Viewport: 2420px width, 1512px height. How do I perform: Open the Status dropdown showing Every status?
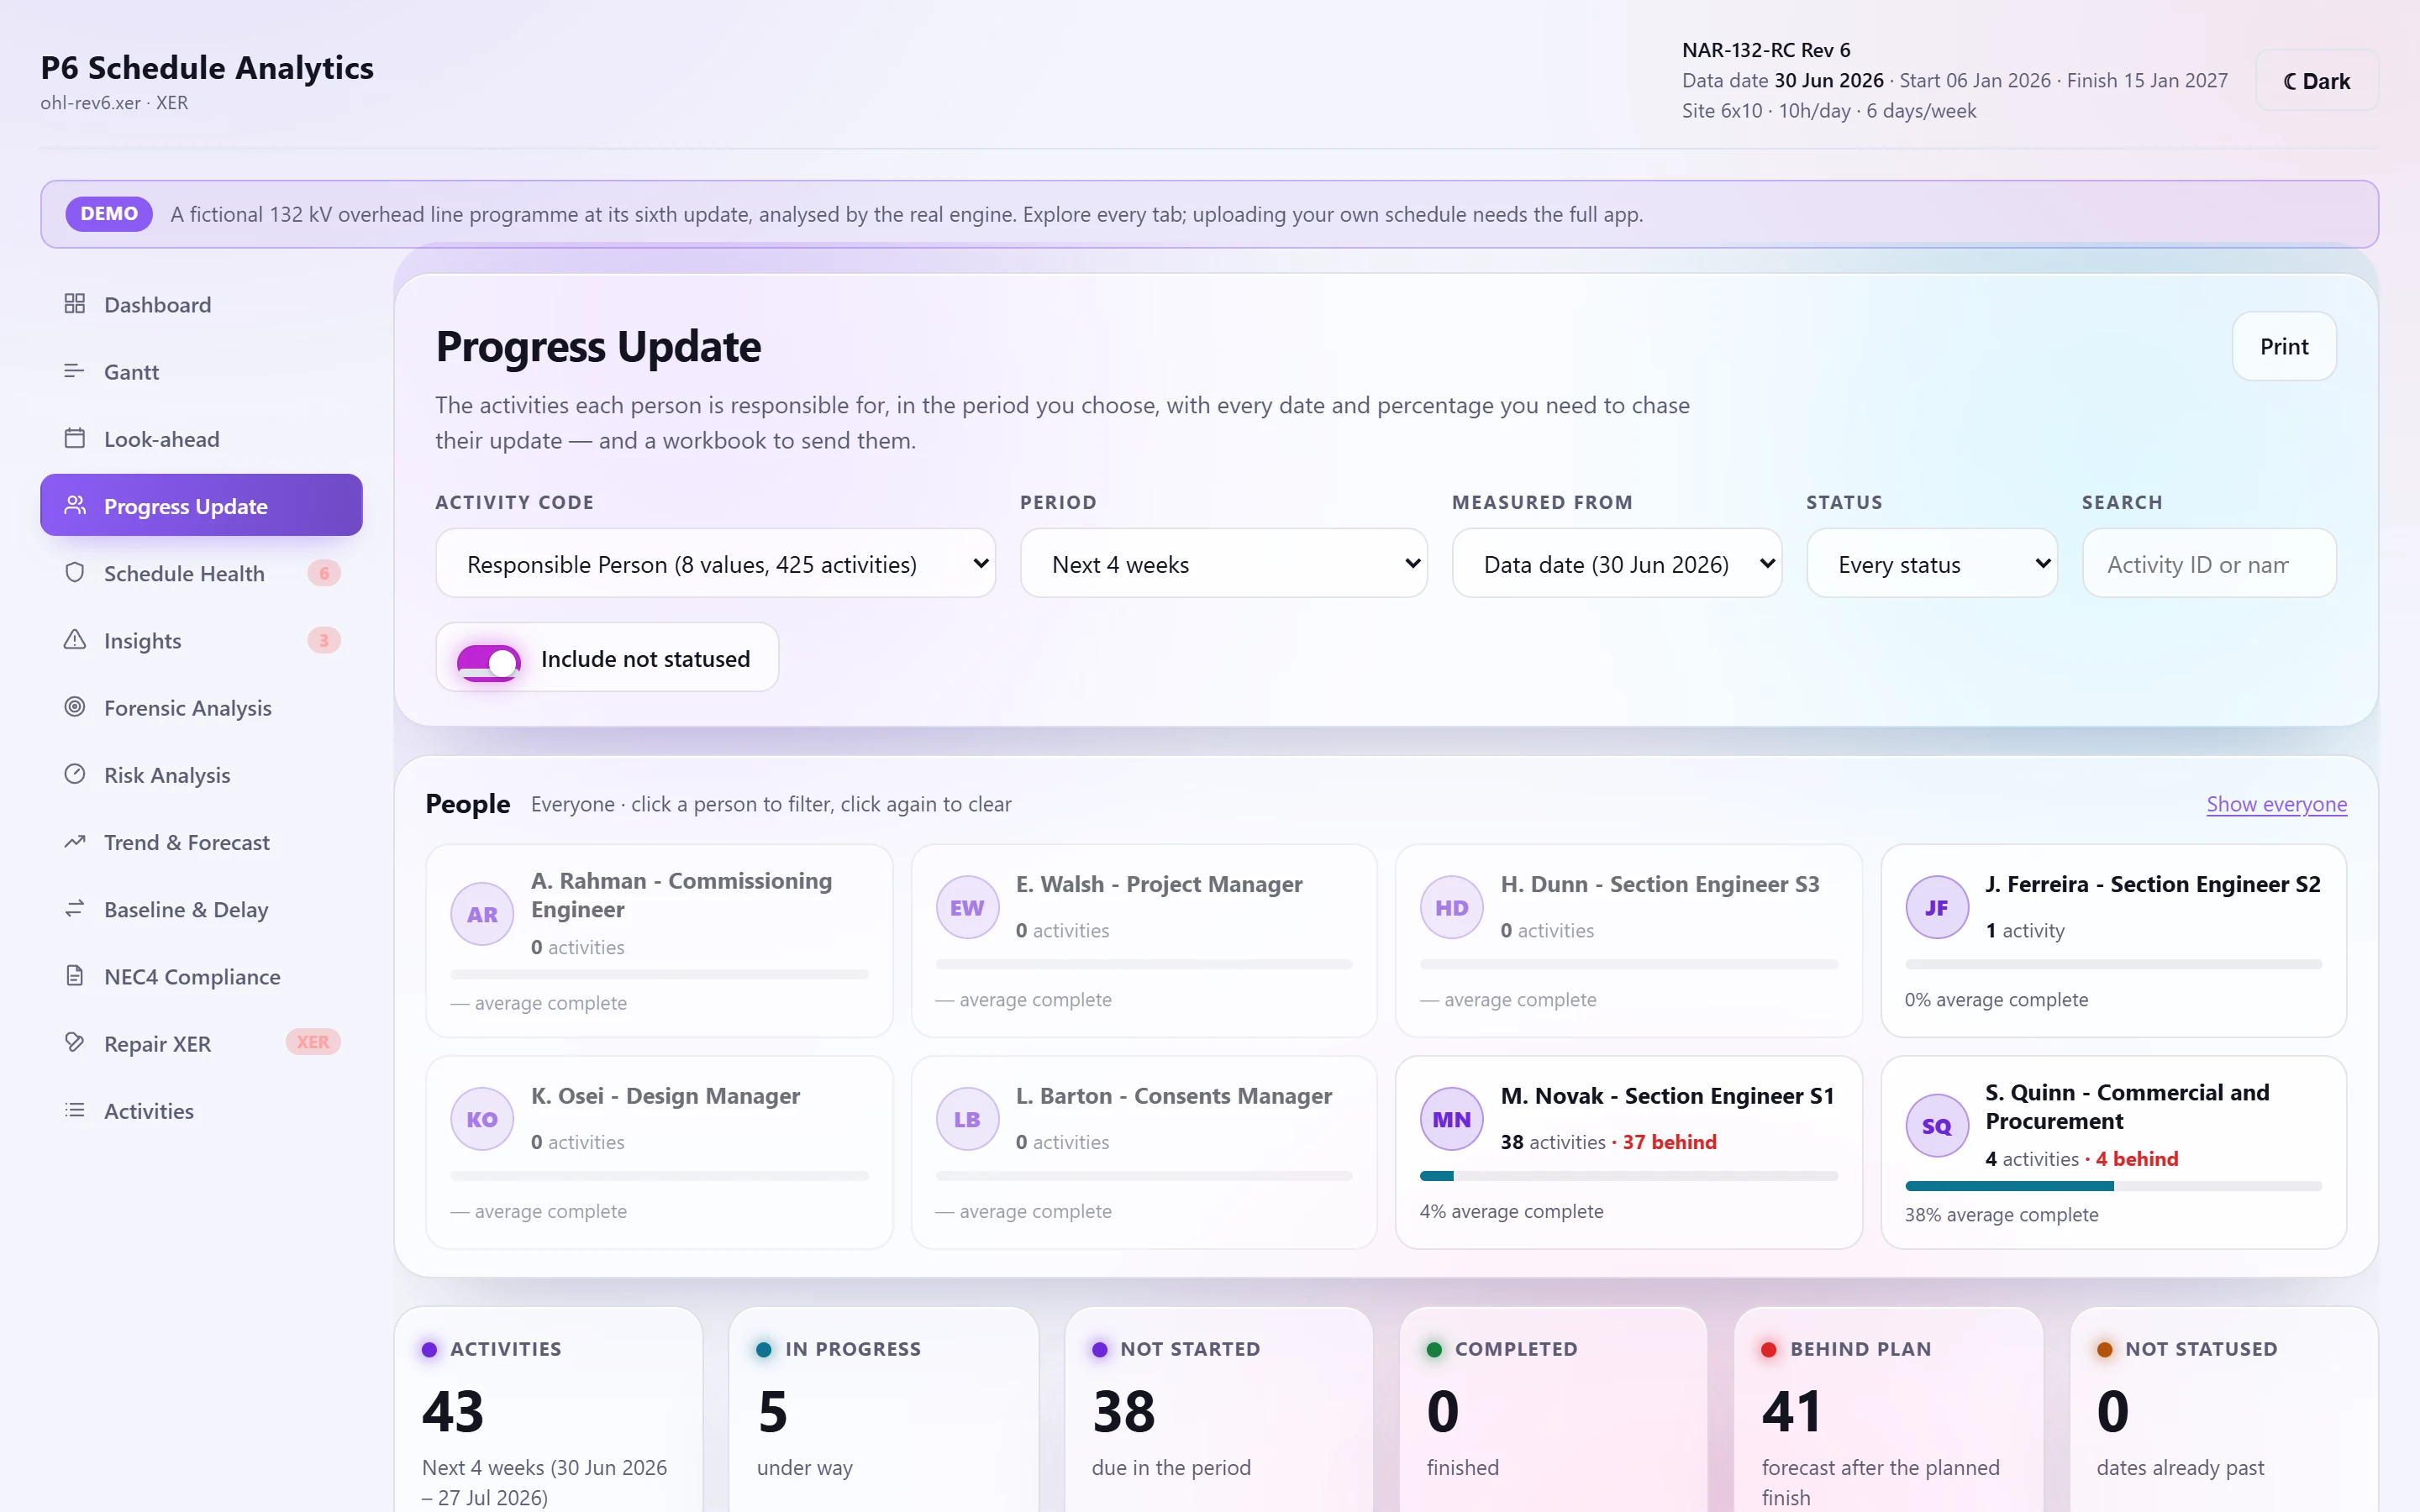tap(1932, 564)
